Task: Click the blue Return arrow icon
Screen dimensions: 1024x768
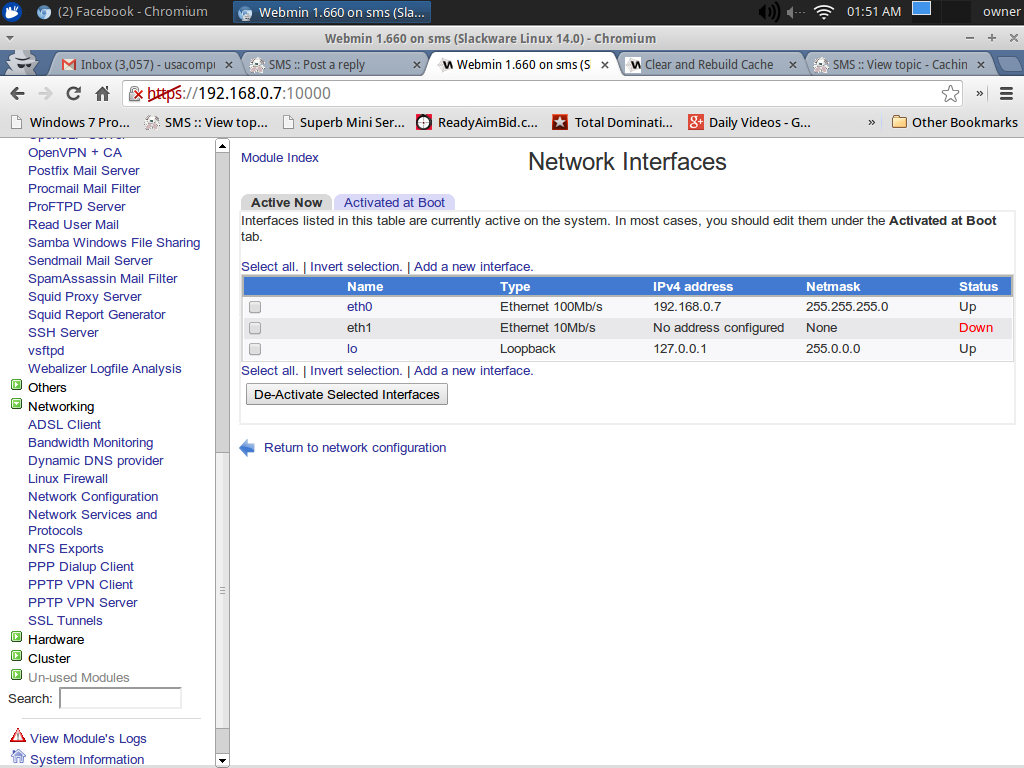Action: [248, 448]
